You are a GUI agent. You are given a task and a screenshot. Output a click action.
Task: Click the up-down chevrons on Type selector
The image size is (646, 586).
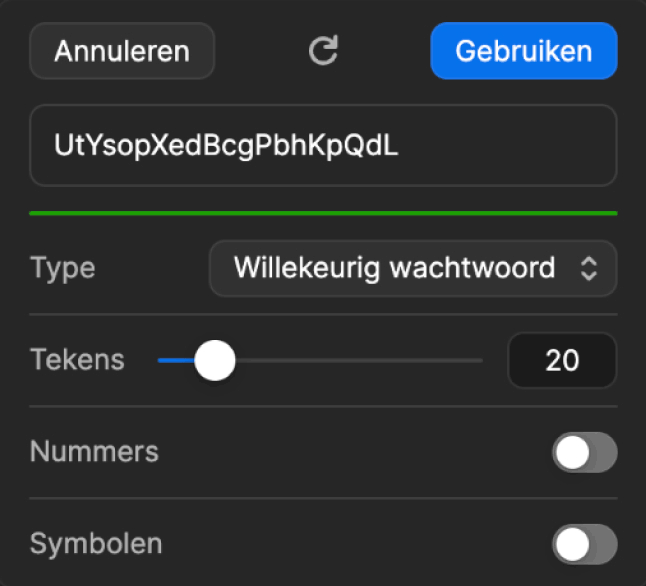[590, 268]
